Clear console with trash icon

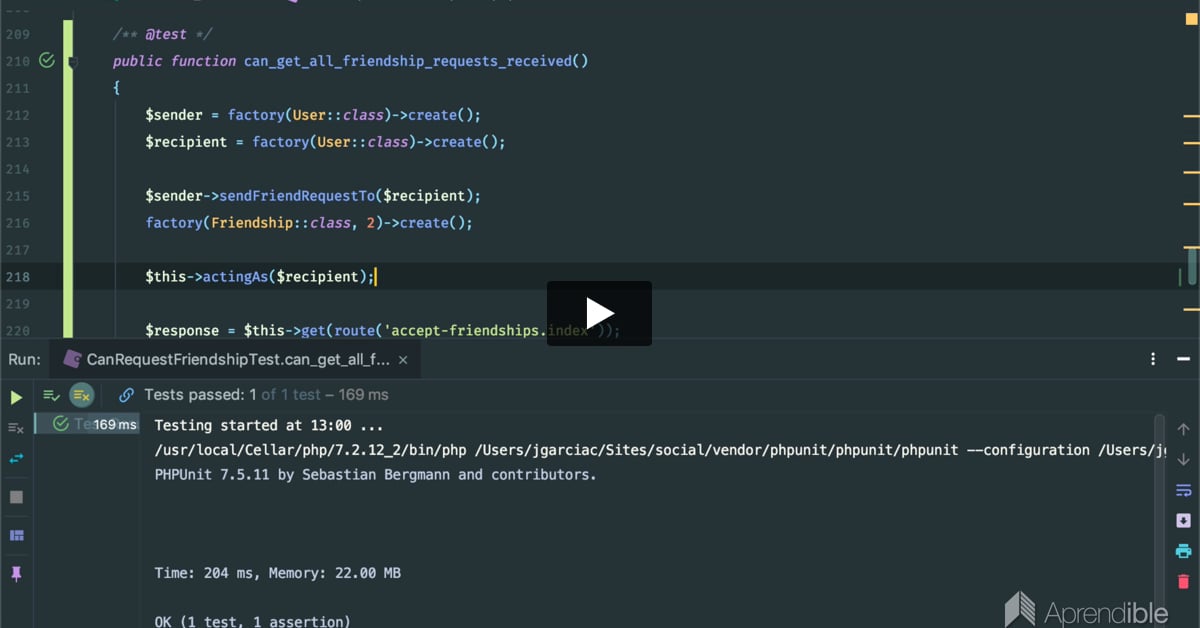tap(1183, 581)
